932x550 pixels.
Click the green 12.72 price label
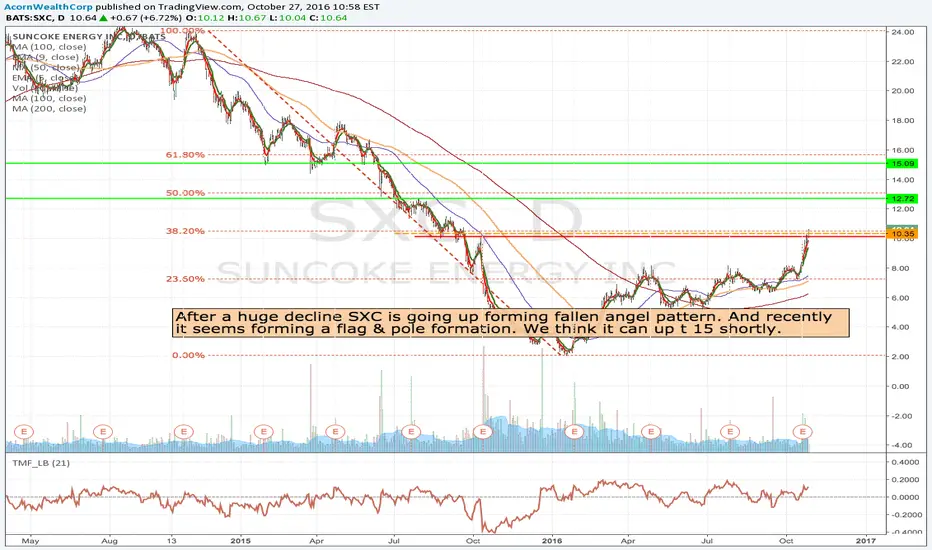pos(903,199)
